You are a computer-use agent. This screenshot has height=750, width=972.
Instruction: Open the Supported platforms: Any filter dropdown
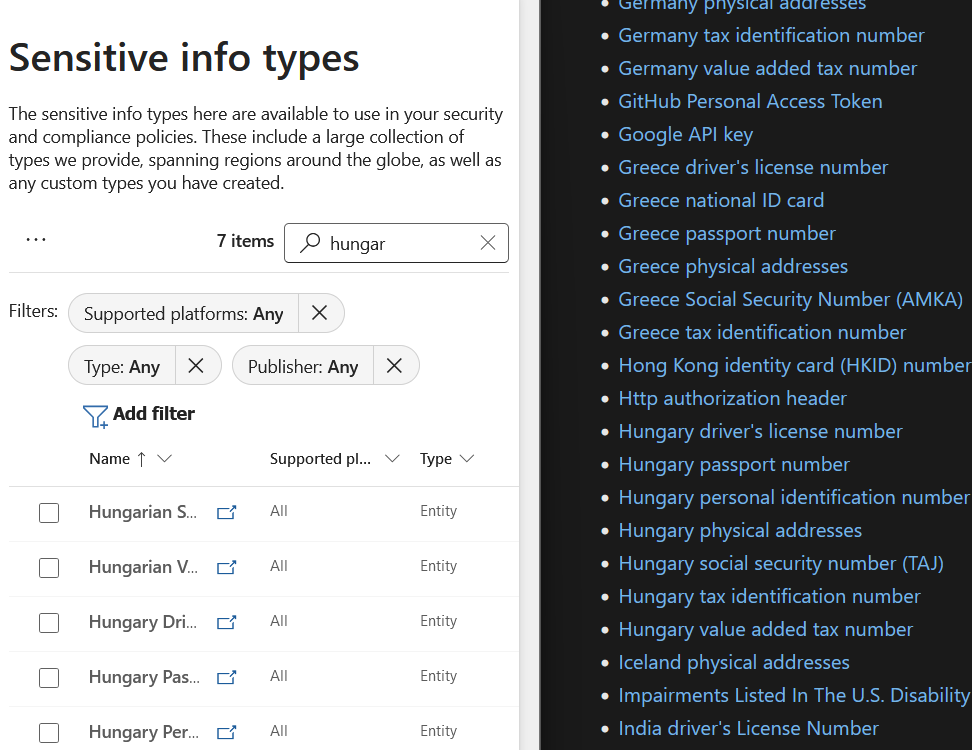(183, 314)
